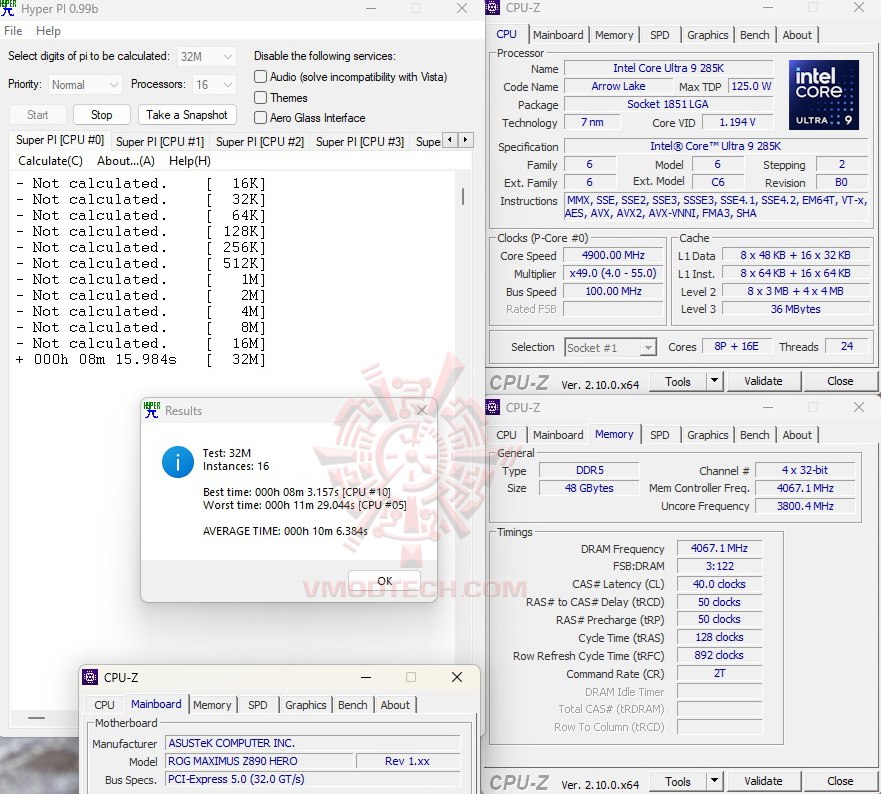Image resolution: width=881 pixels, height=794 pixels.
Task: Click the CPU-Z icon in Mainboard window title
Action: point(90,677)
